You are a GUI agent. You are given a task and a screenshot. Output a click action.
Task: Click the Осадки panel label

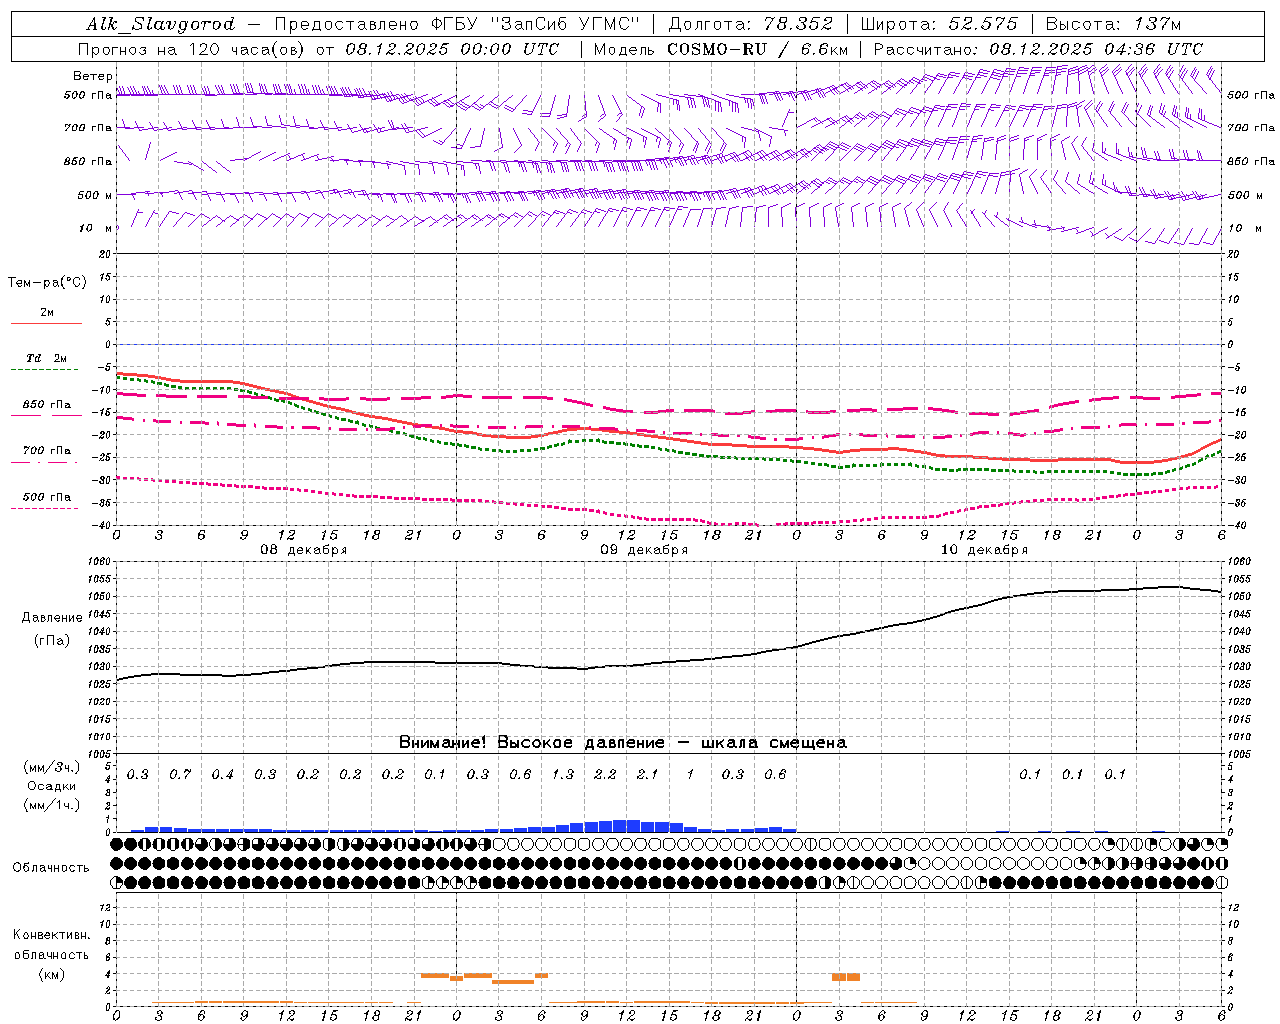click(x=52, y=786)
